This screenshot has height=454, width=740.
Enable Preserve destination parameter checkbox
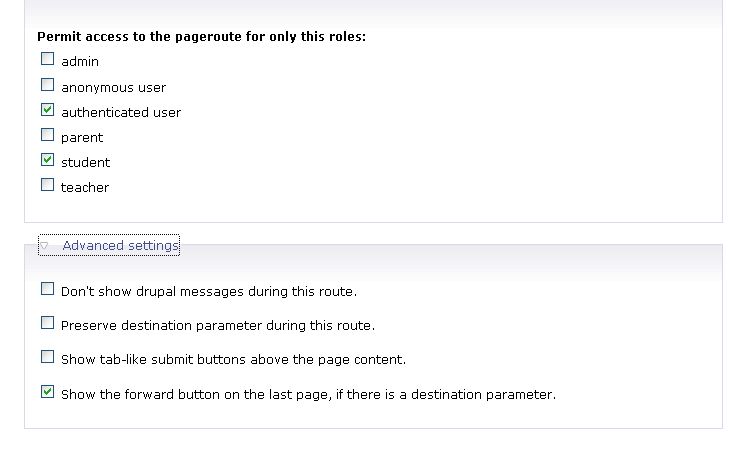[47, 323]
